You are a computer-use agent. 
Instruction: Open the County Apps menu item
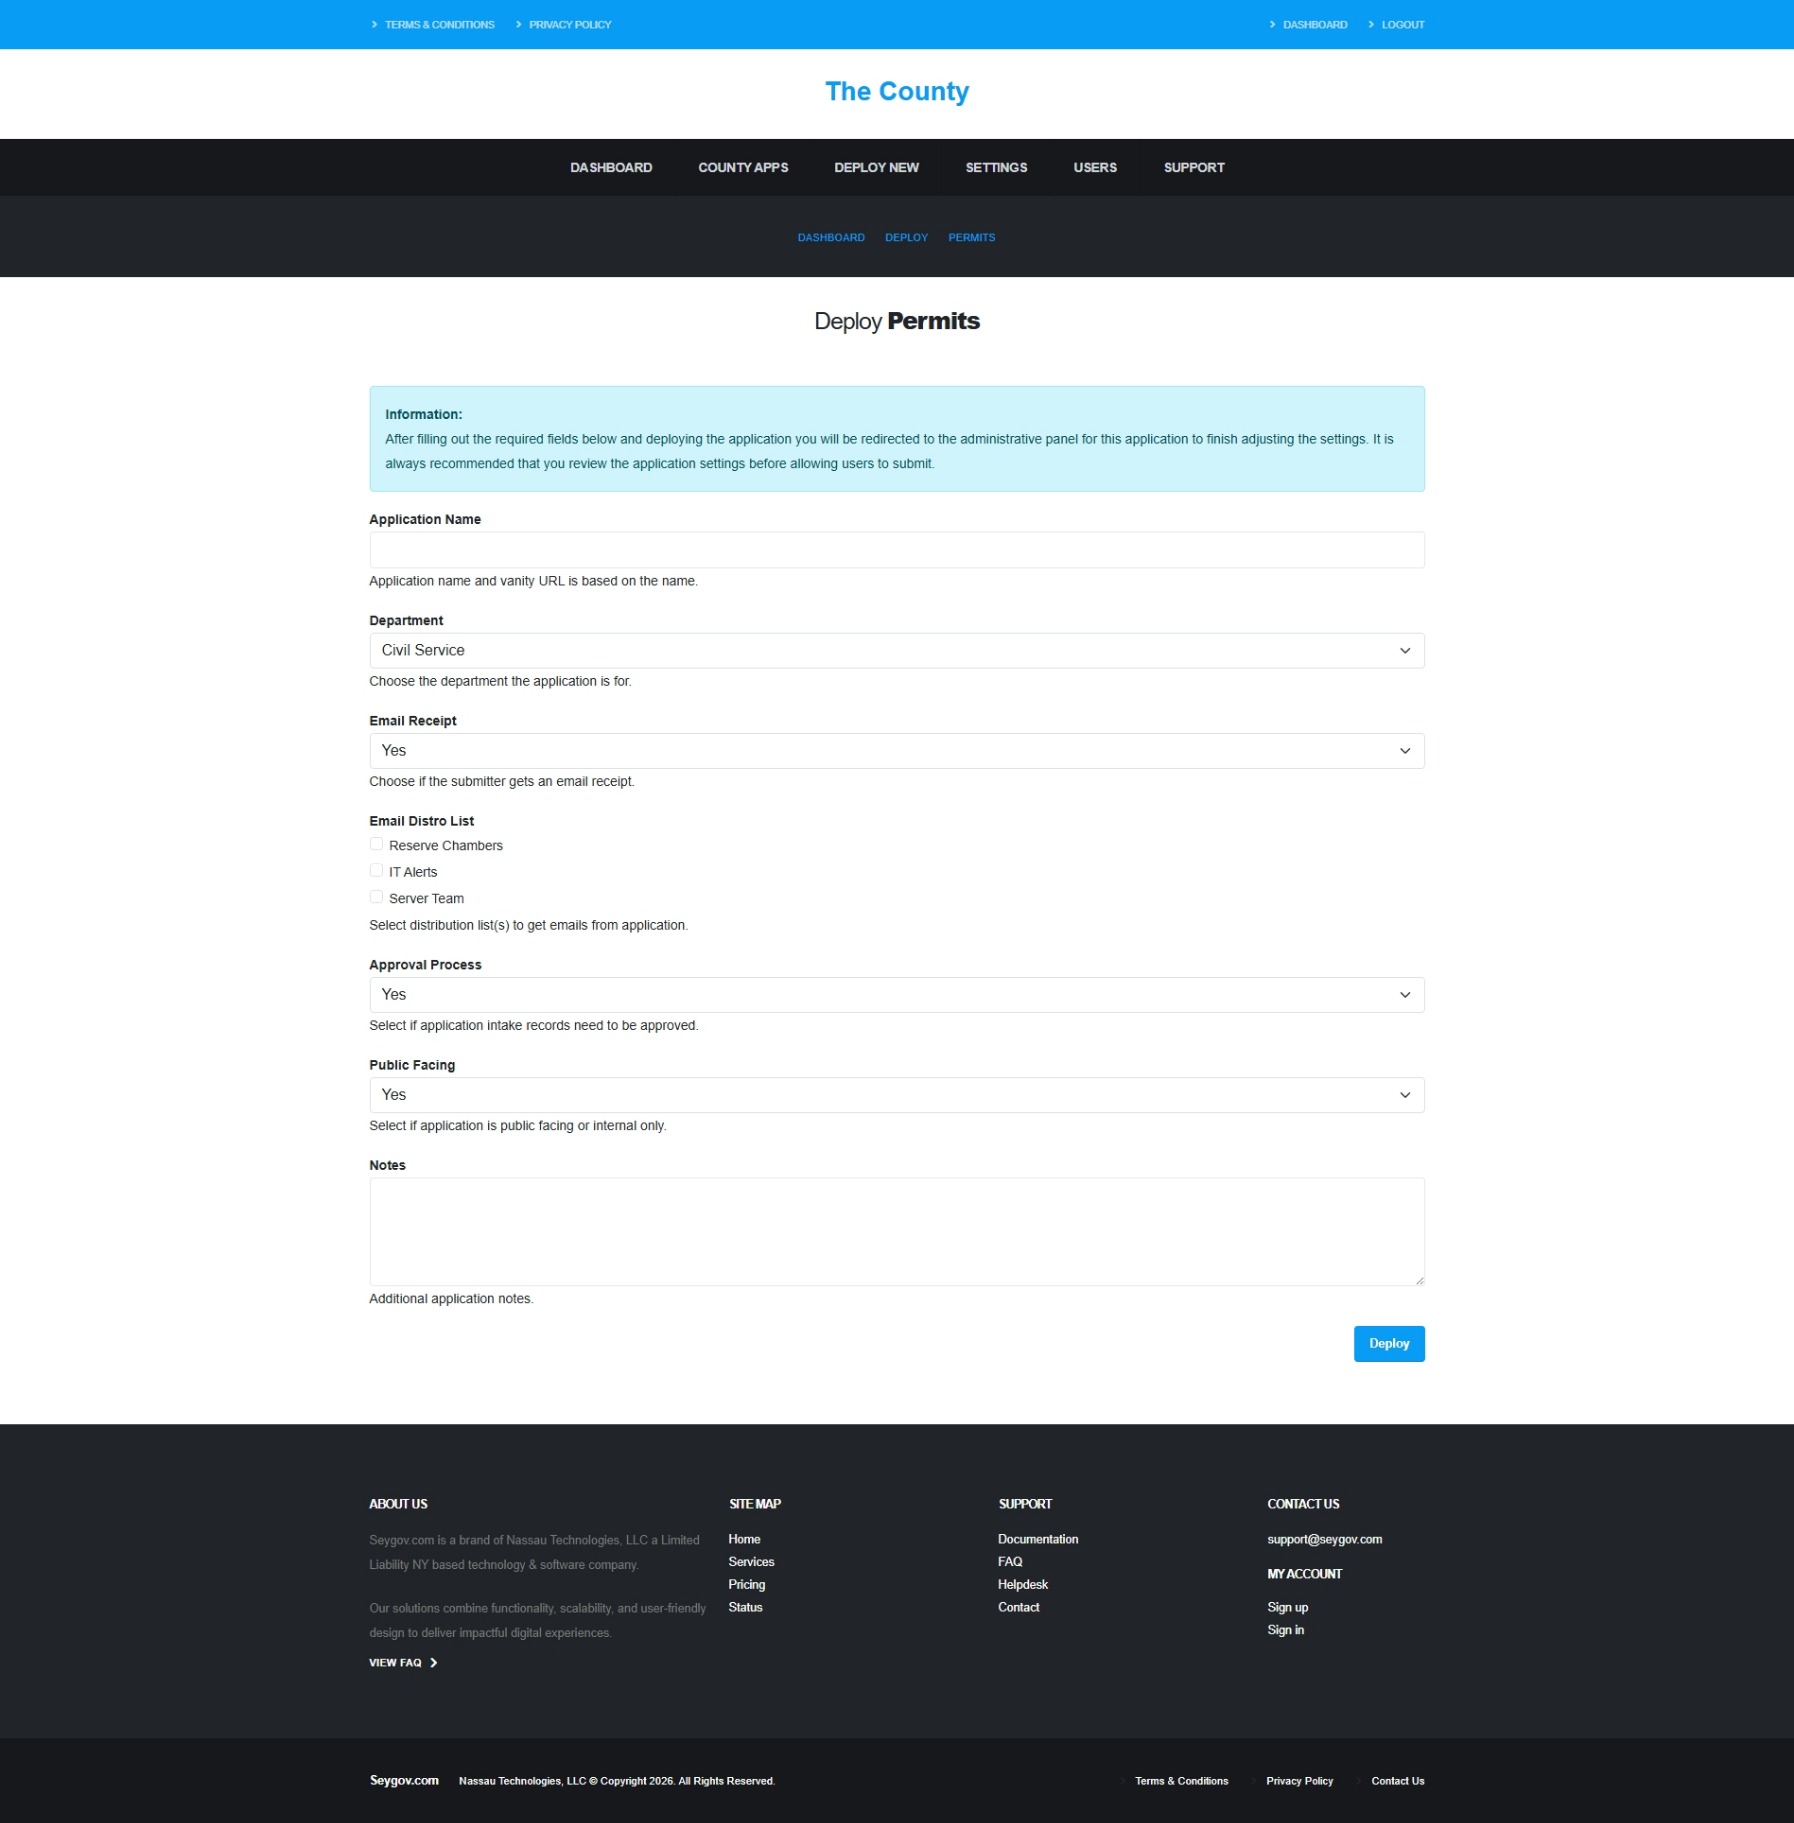click(743, 167)
